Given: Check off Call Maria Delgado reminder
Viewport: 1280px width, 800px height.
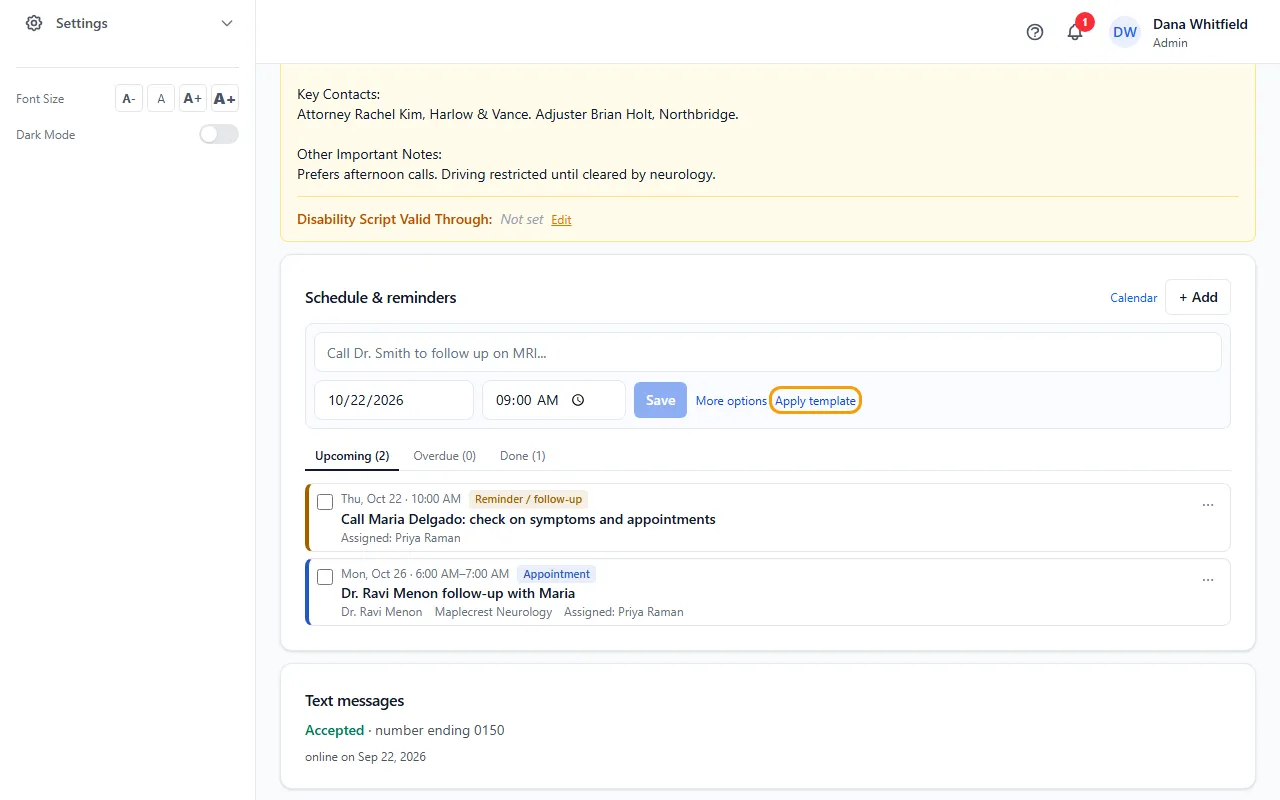Looking at the screenshot, I should (x=325, y=502).
